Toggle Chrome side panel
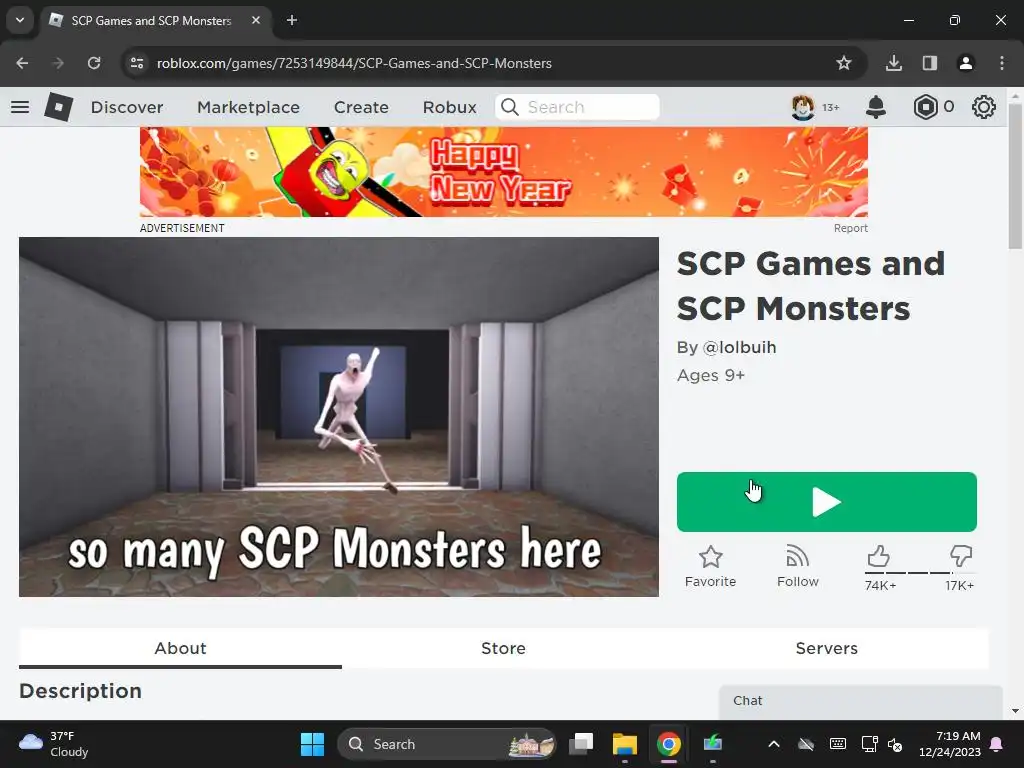The image size is (1024, 768). coord(930,63)
